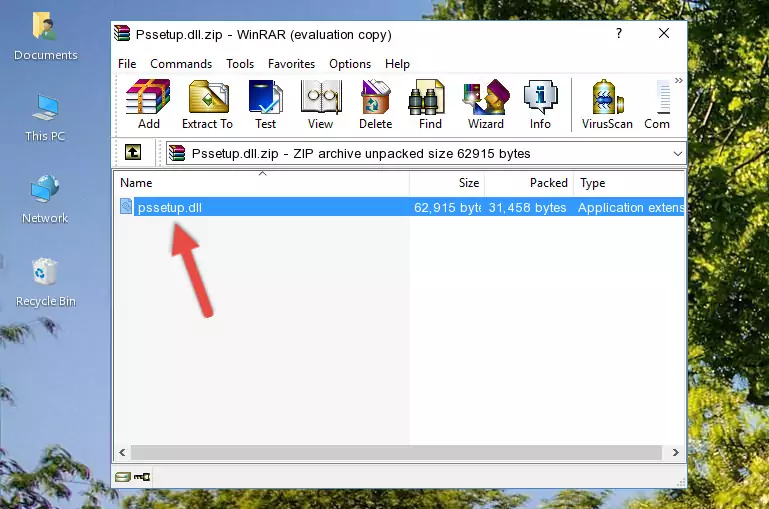The width and height of the screenshot is (769, 509).
Task: Sort by the Size column header
Action: (x=447, y=183)
